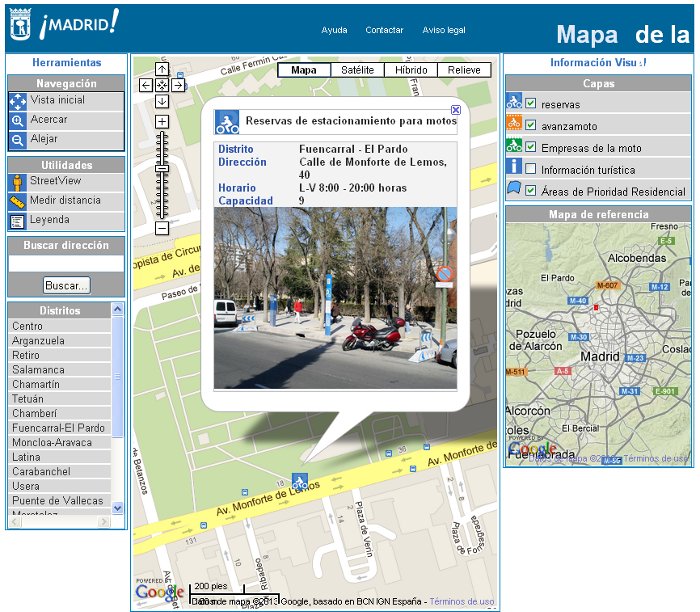Switch map to Híbrido view

[411, 70]
